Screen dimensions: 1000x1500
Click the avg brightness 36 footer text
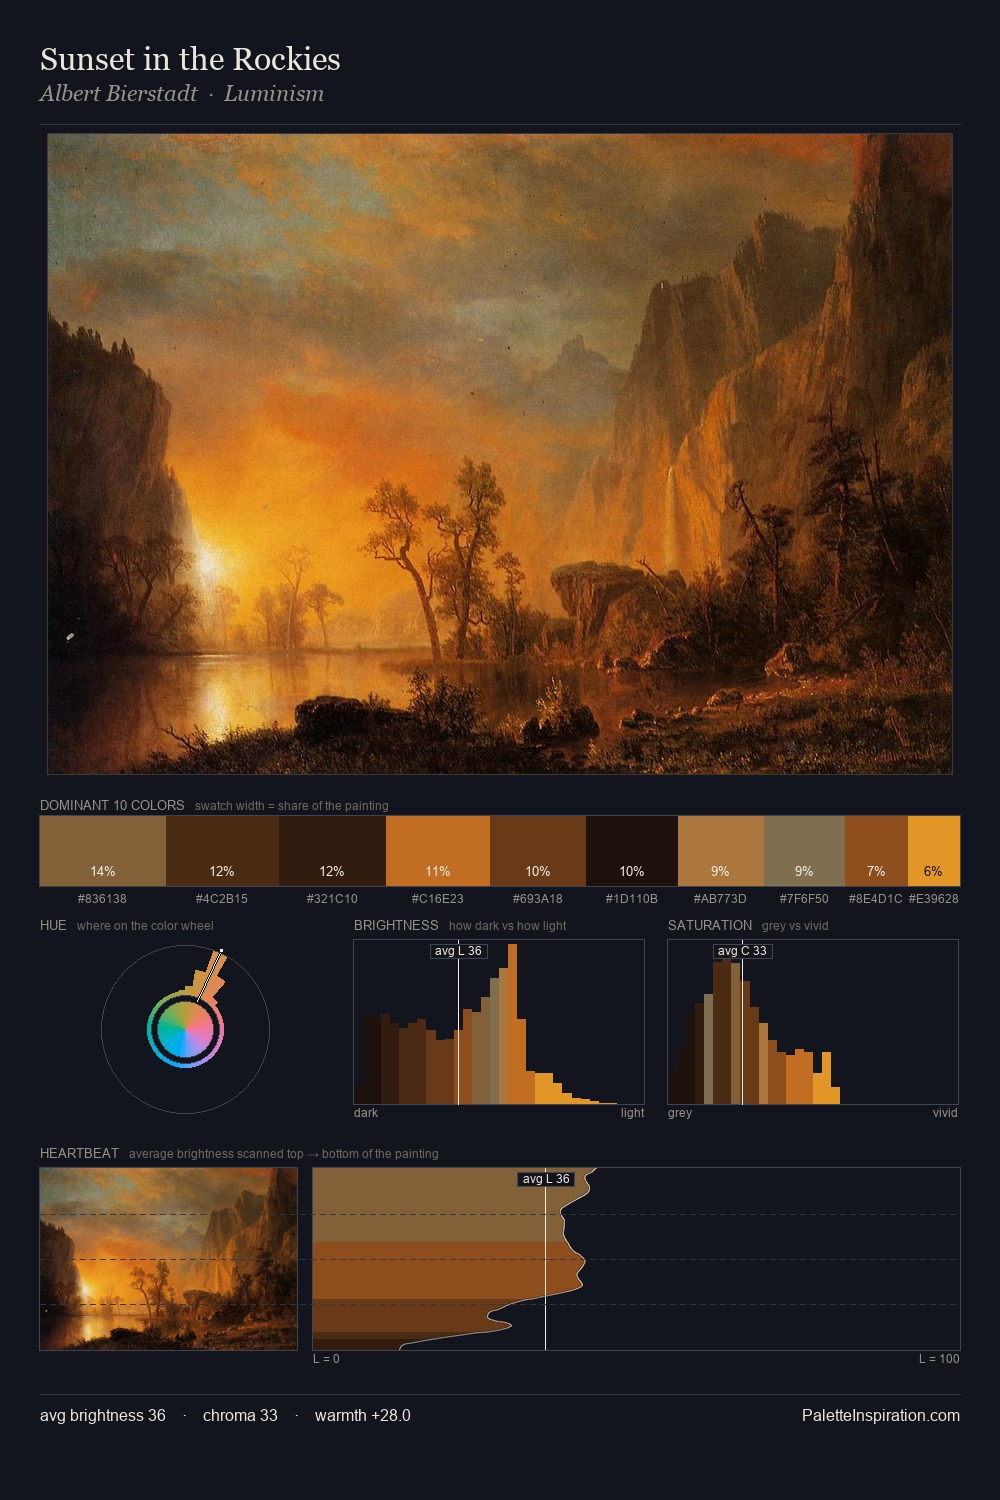[x=103, y=1415]
